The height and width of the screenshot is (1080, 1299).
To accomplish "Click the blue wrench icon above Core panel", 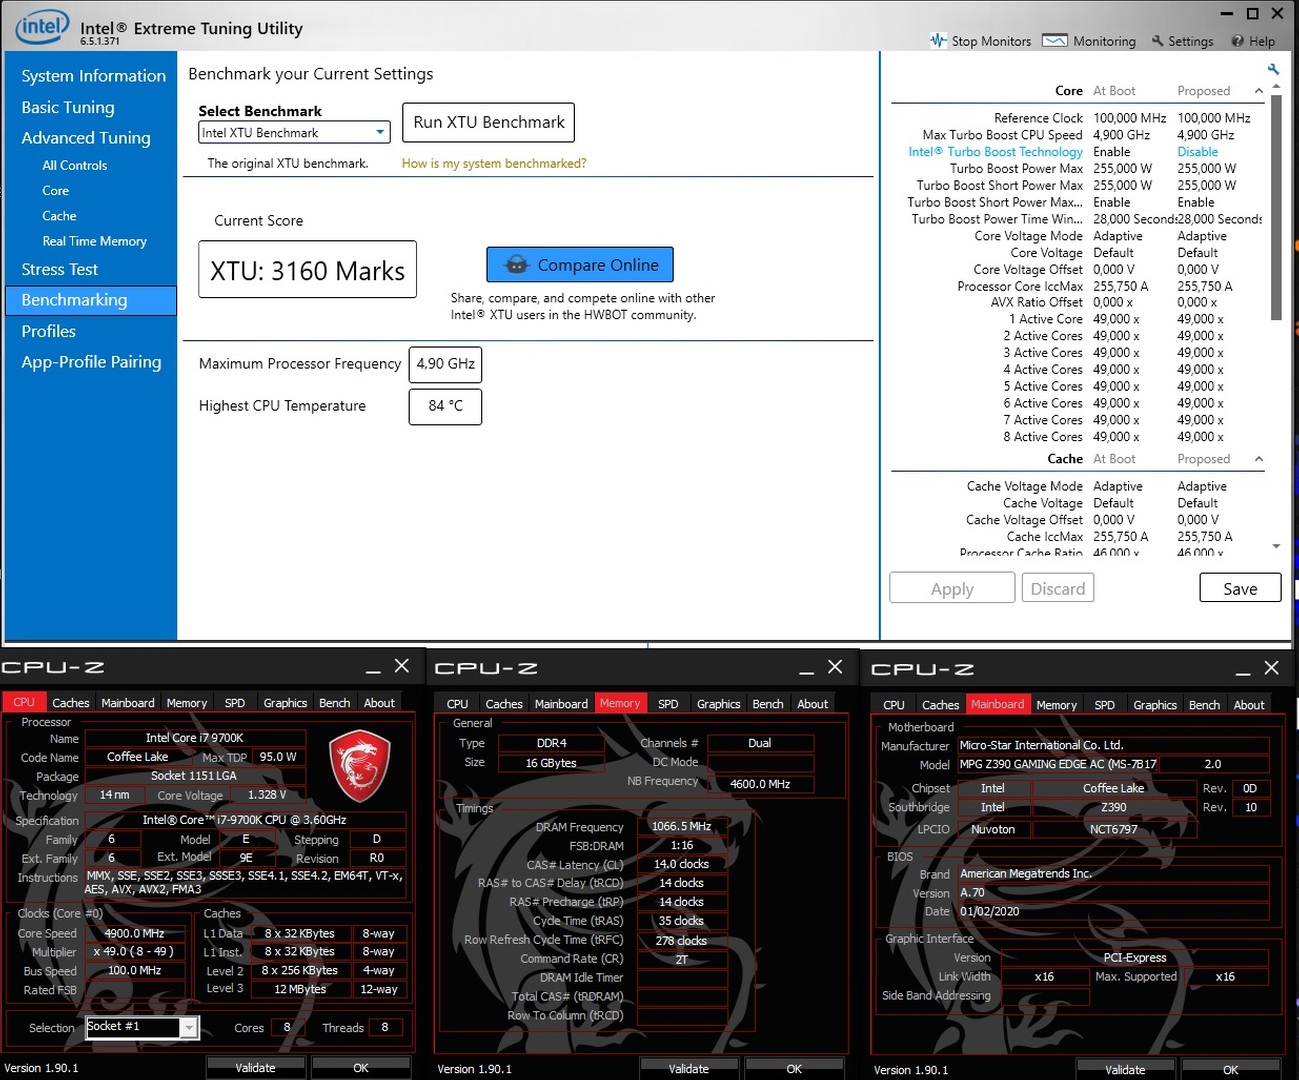I will coord(1273,69).
